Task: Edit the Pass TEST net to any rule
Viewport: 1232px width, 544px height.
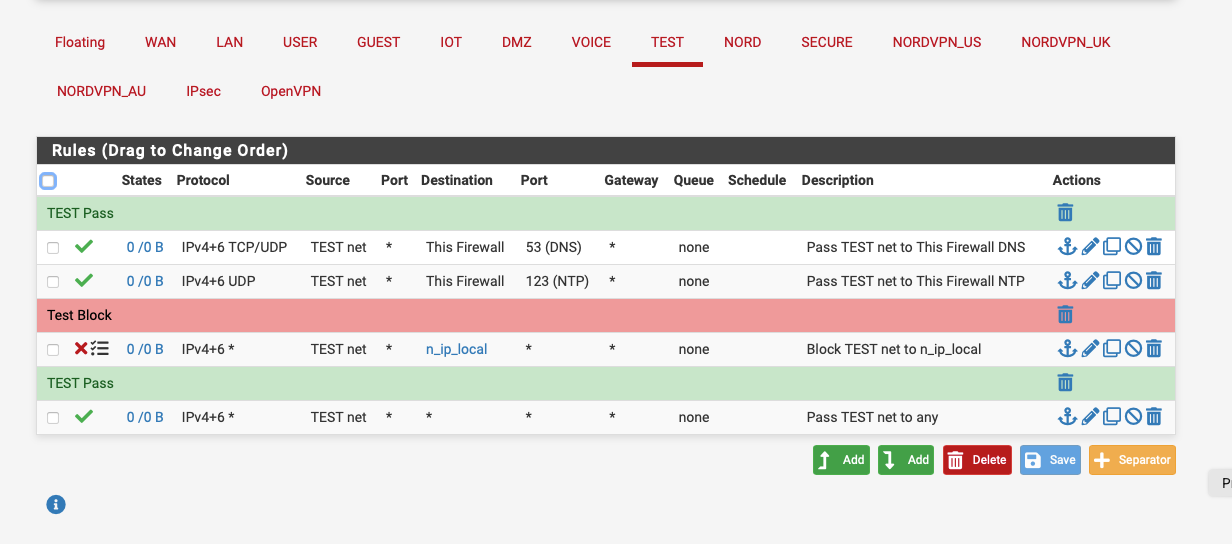Action: coord(1090,417)
